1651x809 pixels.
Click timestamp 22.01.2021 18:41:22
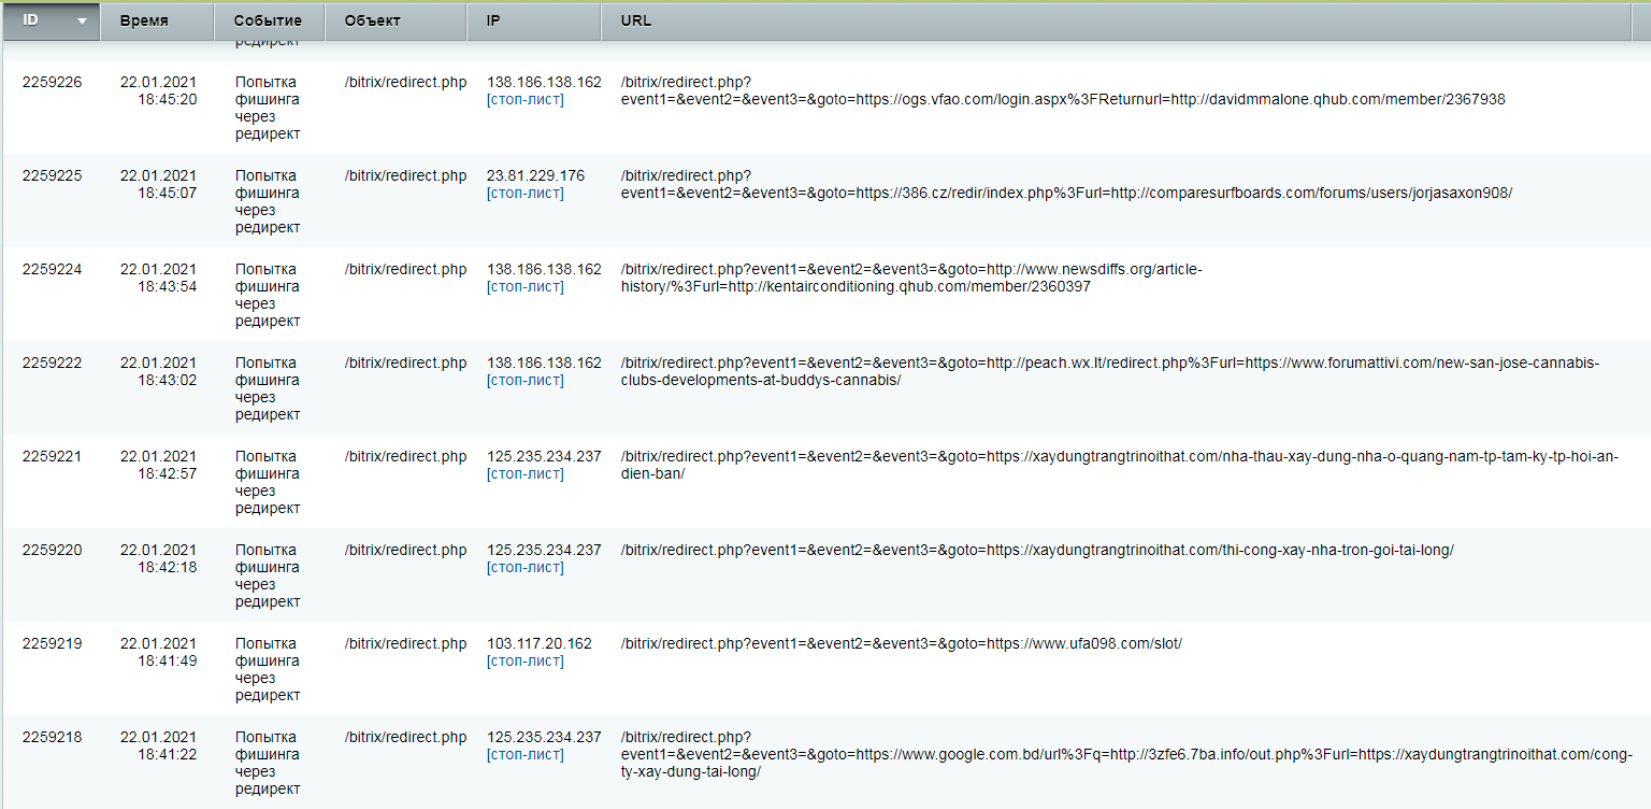(159, 746)
